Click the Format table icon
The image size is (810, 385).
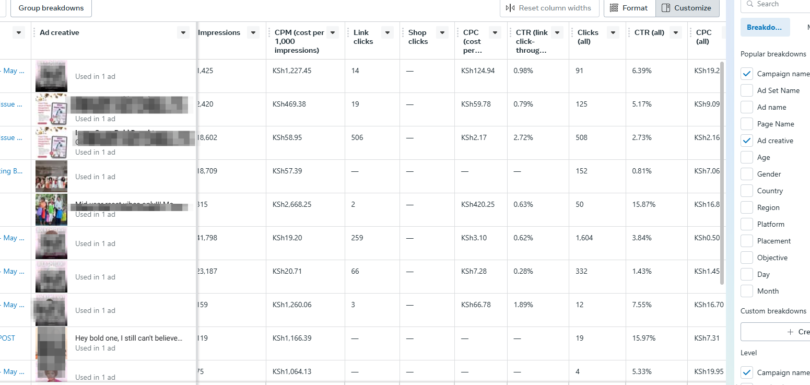point(614,8)
